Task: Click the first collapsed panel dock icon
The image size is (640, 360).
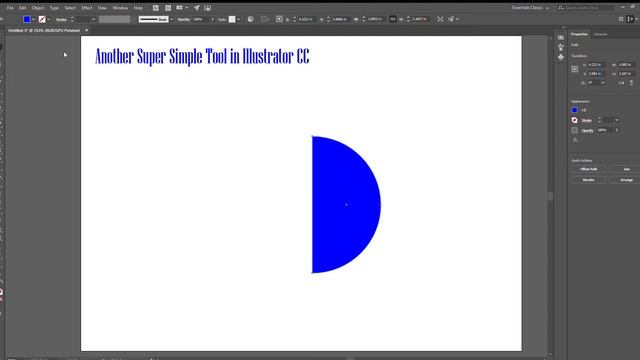Action: coord(561,38)
